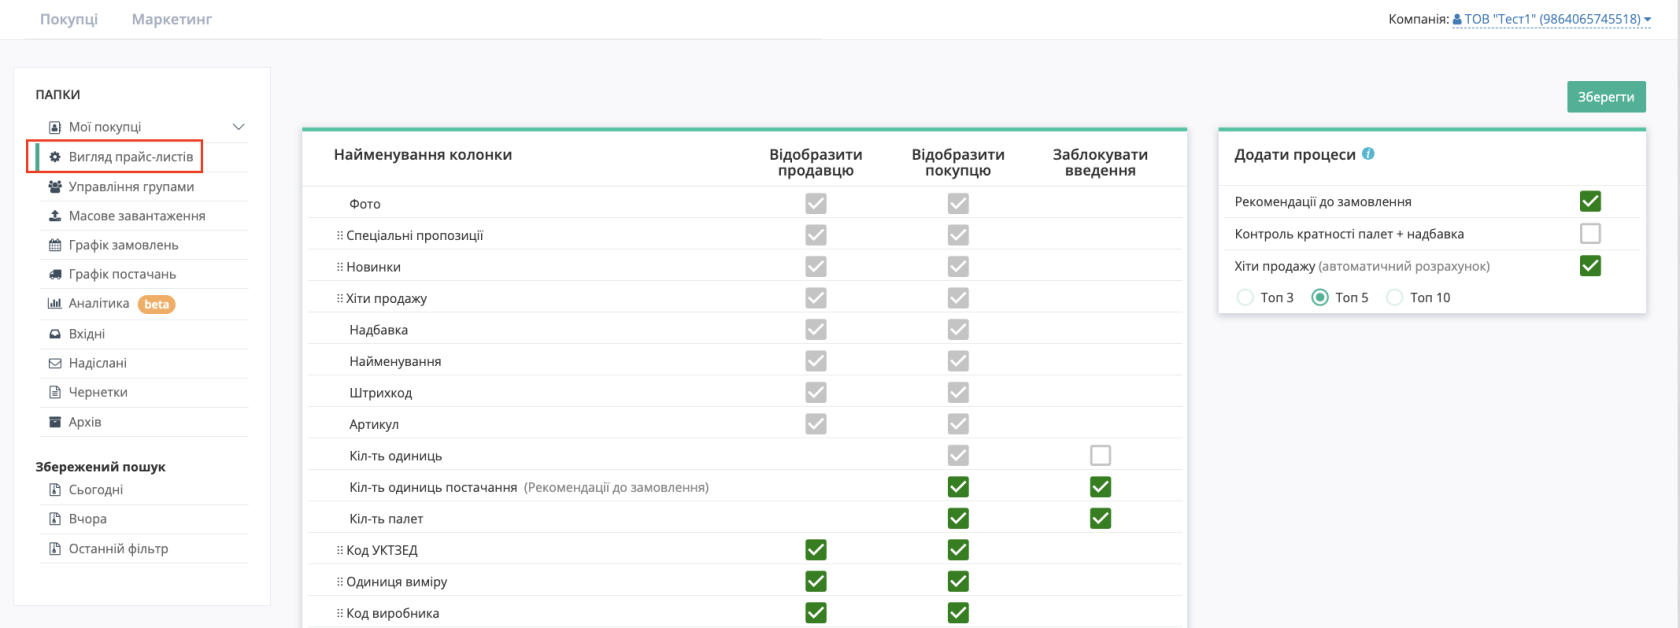Switch to the Покупці tab
The height and width of the screenshot is (628, 1680).
pos(69,19)
